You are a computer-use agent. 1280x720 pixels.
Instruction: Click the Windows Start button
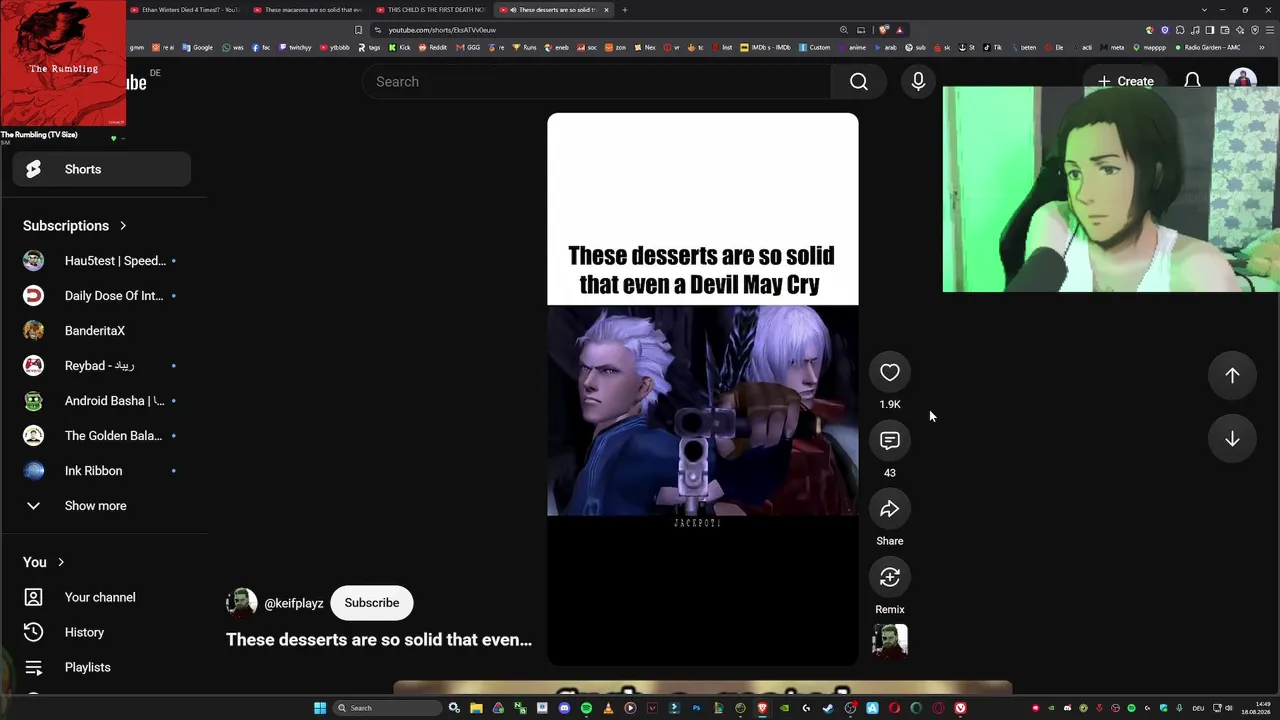(320, 708)
